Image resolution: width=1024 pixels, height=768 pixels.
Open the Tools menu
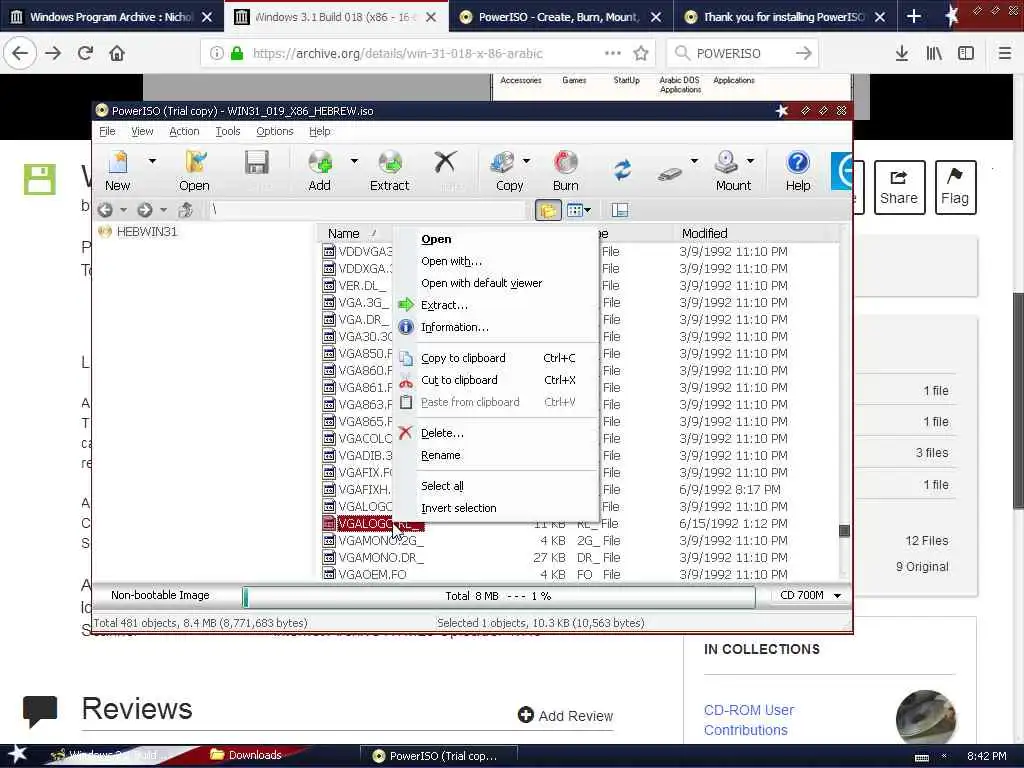click(x=228, y=131)
